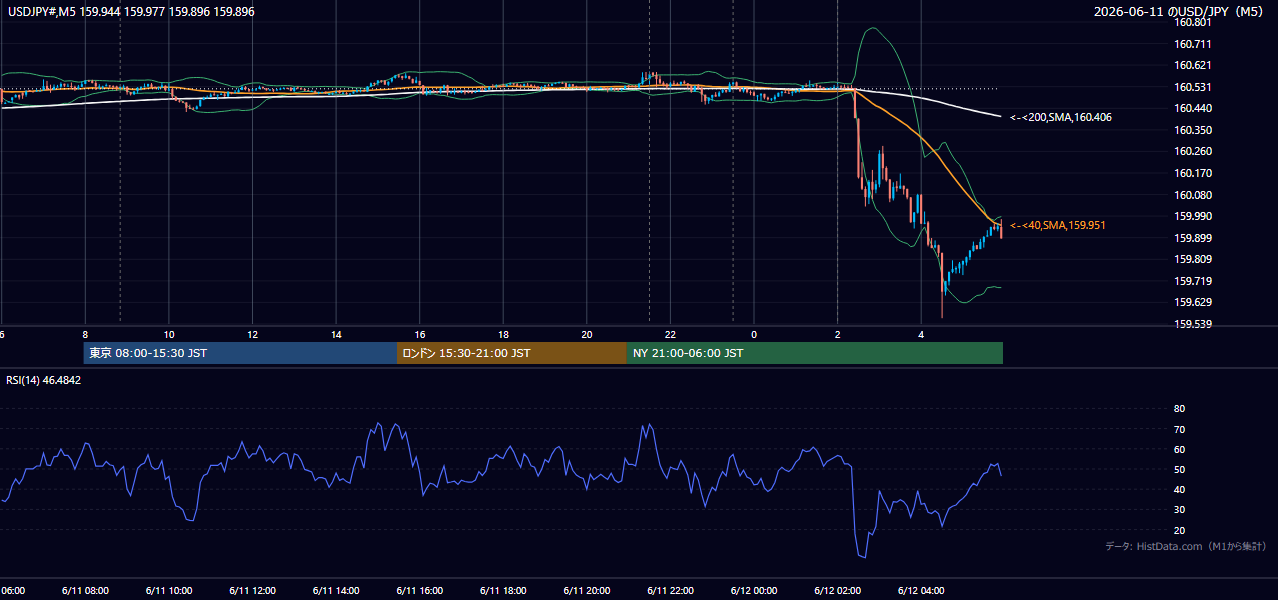Select the NY 21:00-06:00 JST session bar
This screenshot has height=600, width=1278.
point(815,353)
